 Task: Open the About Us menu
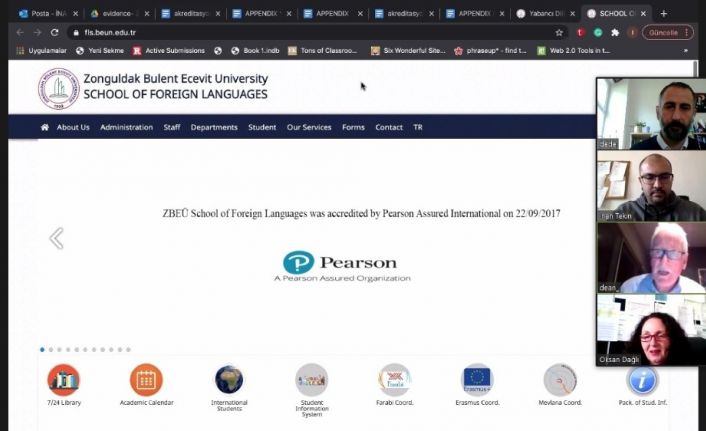tap(73, 127)
